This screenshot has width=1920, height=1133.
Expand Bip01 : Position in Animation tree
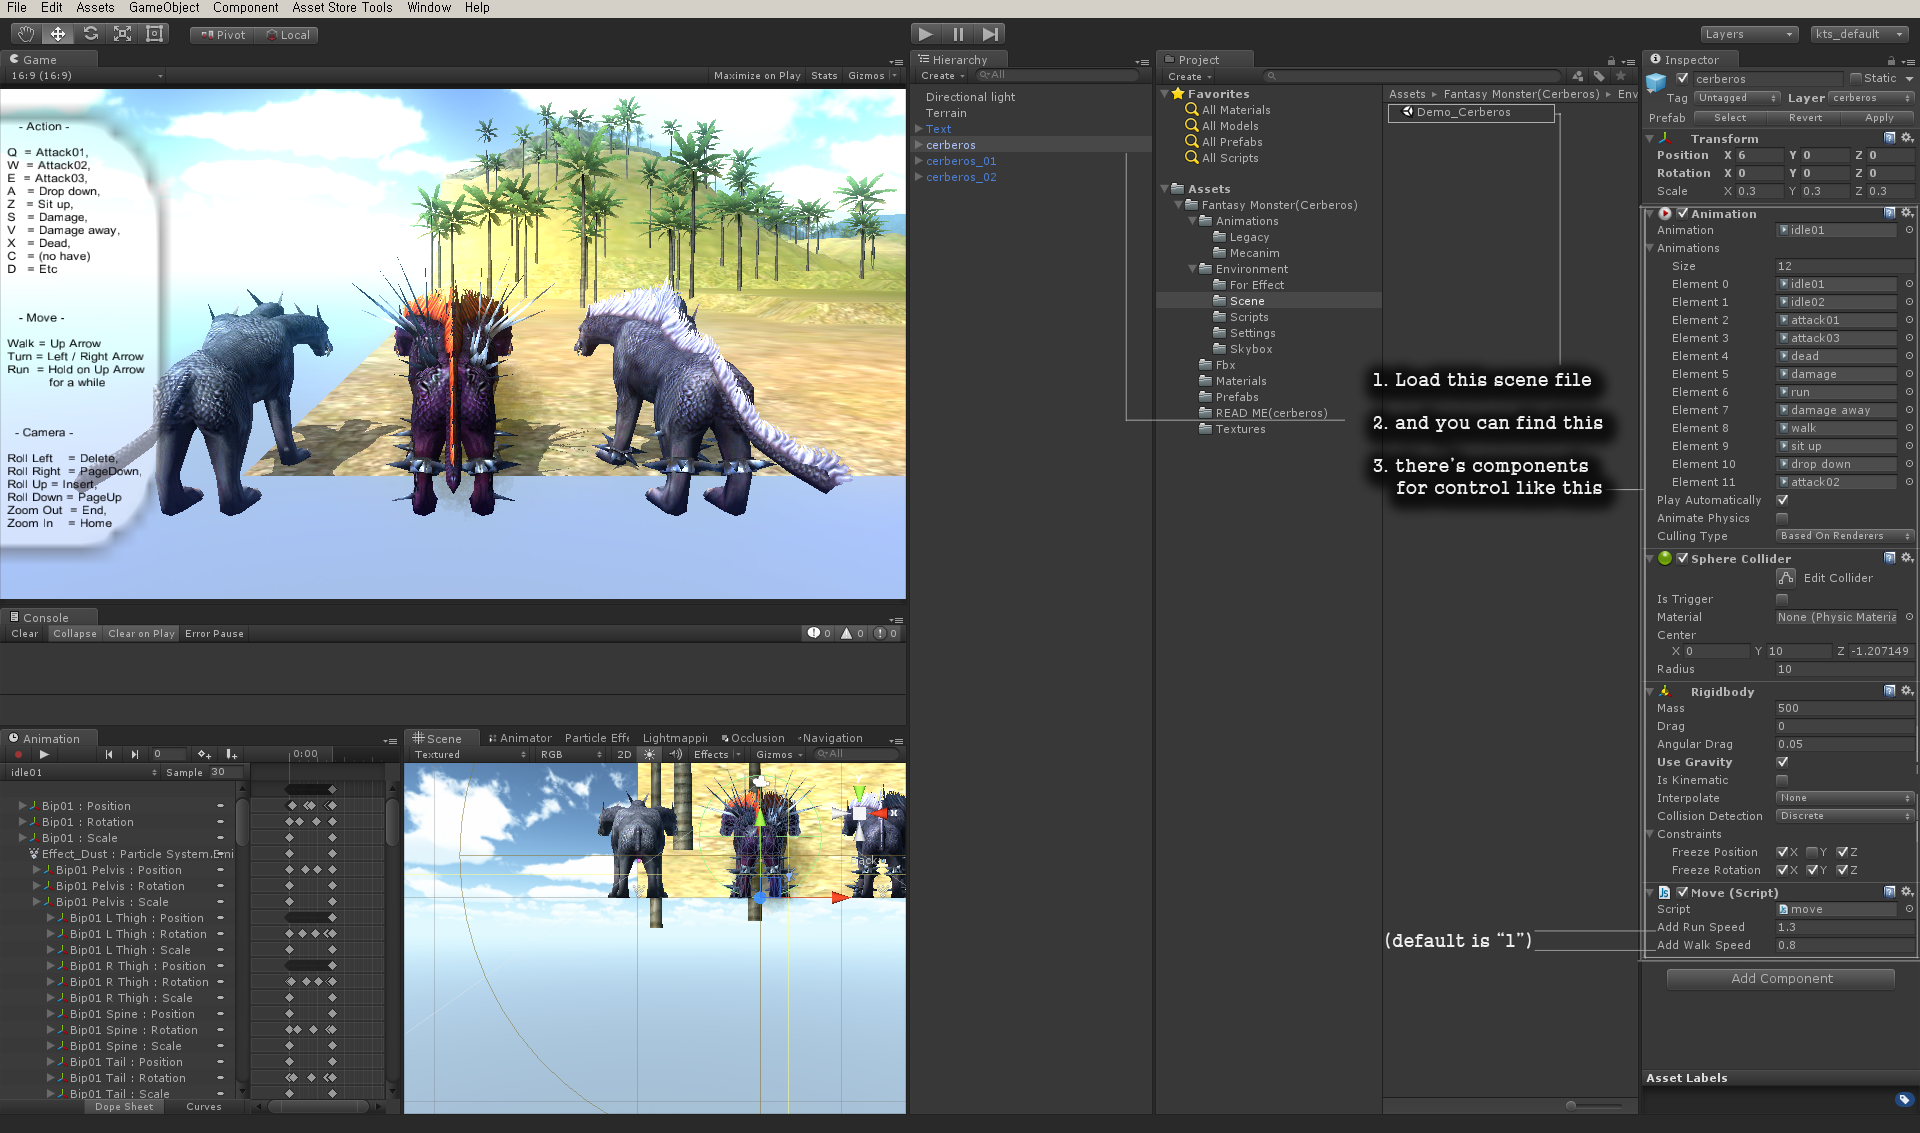click(22, 806)
